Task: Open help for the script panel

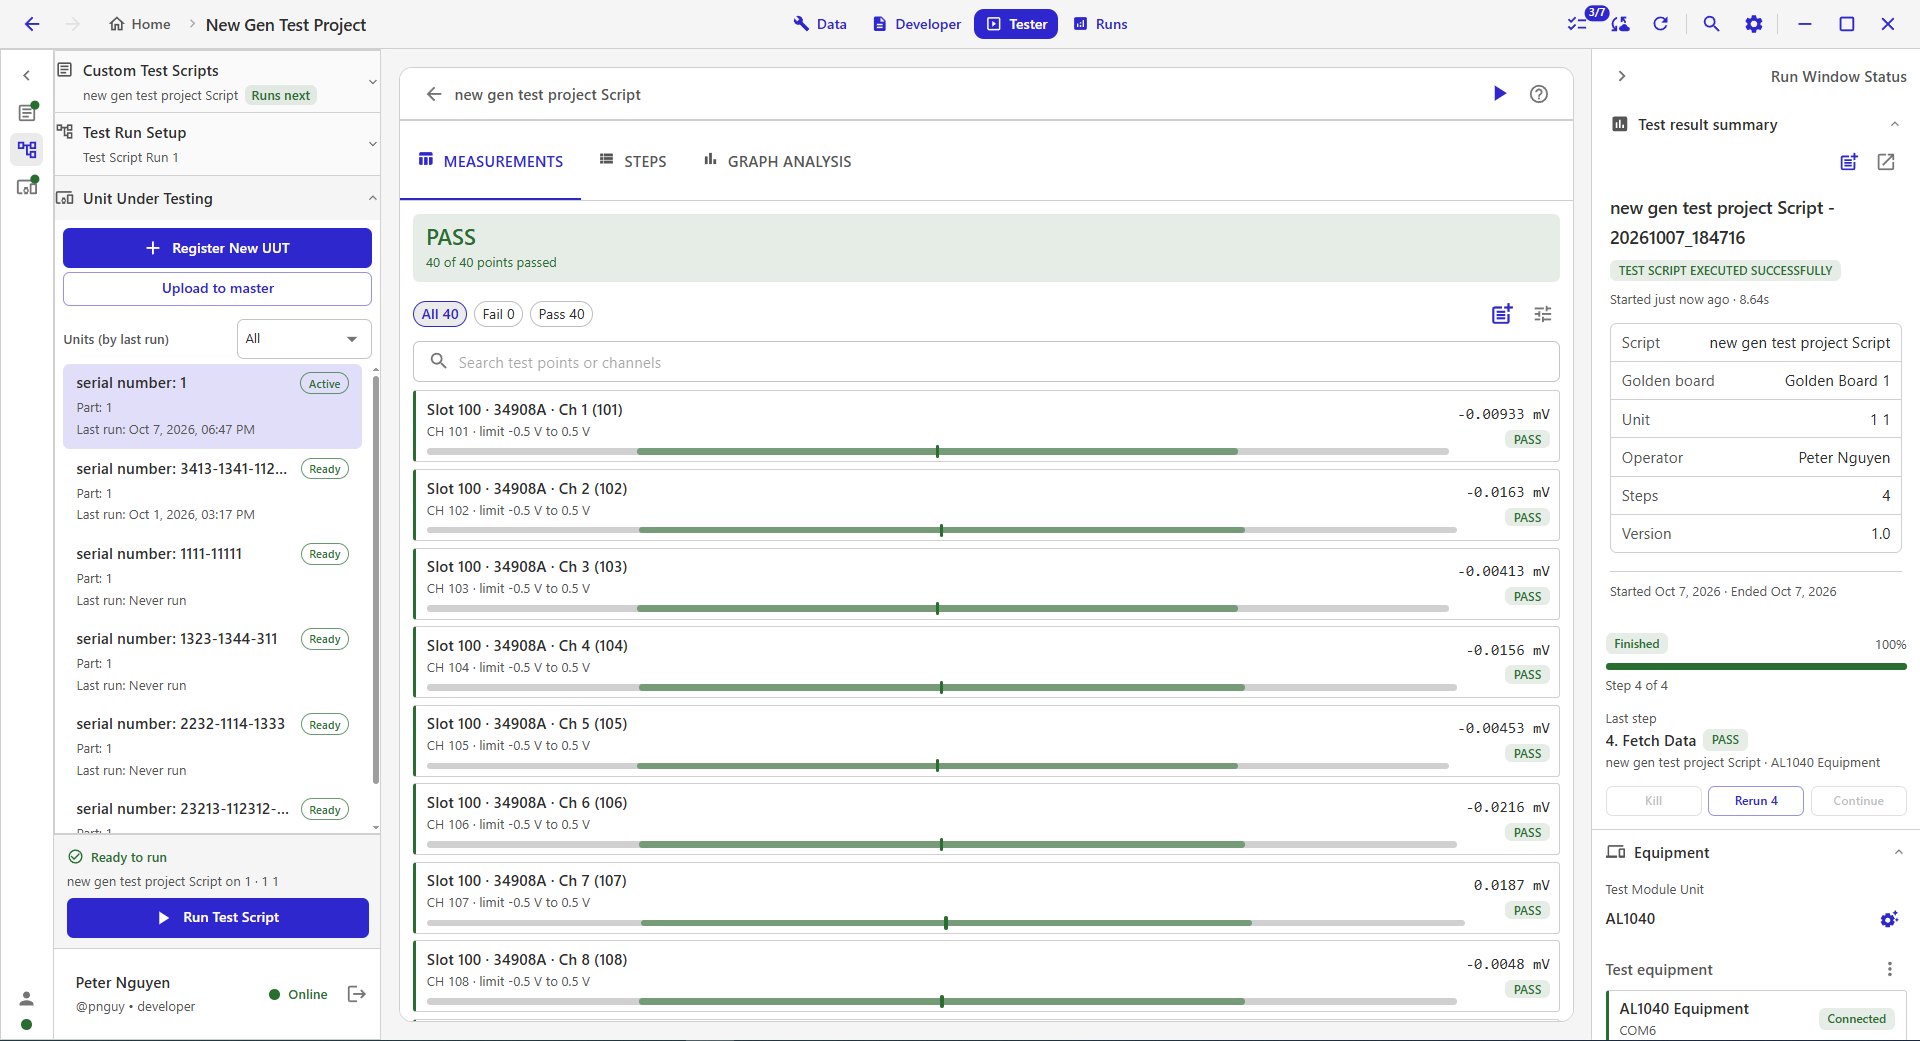Action: click(1539, 94)
